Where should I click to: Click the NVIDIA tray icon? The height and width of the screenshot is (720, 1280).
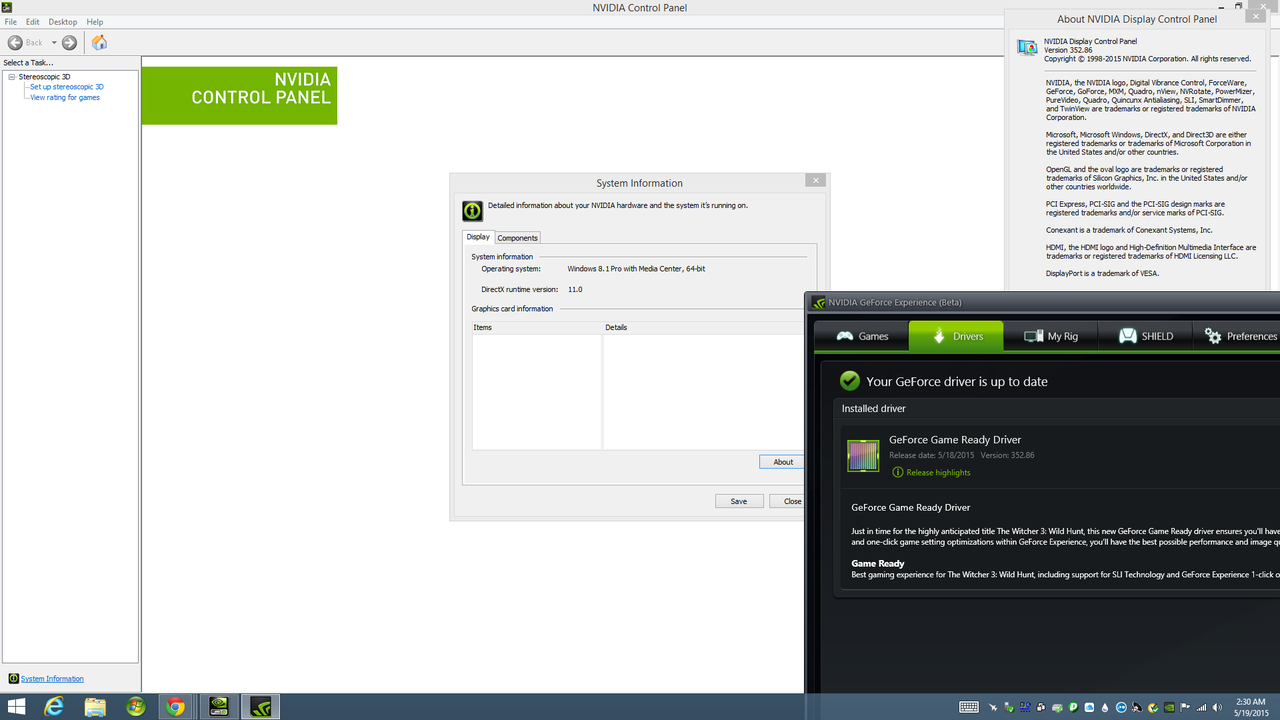(1169, 707)
